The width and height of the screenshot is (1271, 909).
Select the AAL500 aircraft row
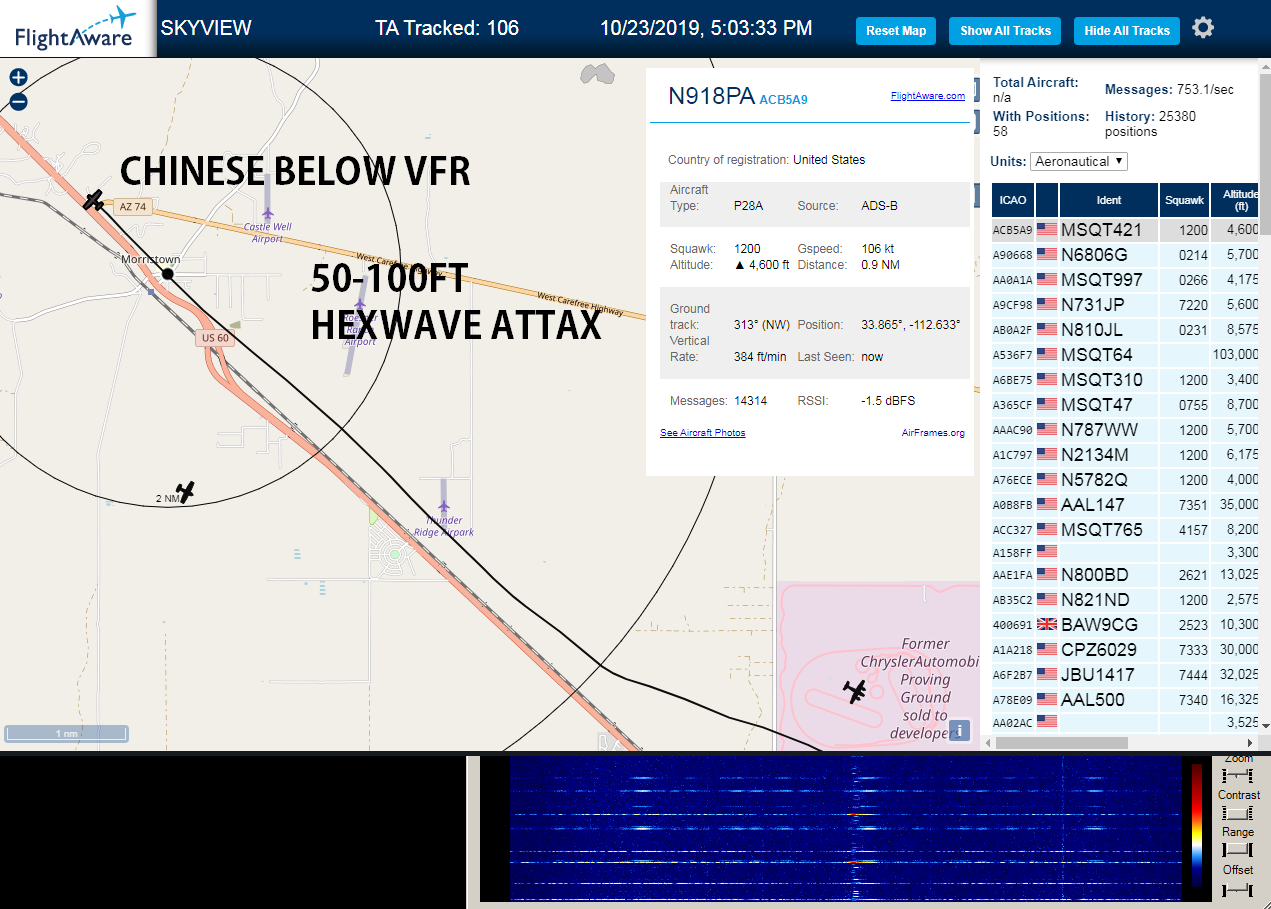(x=1126, y=700)
